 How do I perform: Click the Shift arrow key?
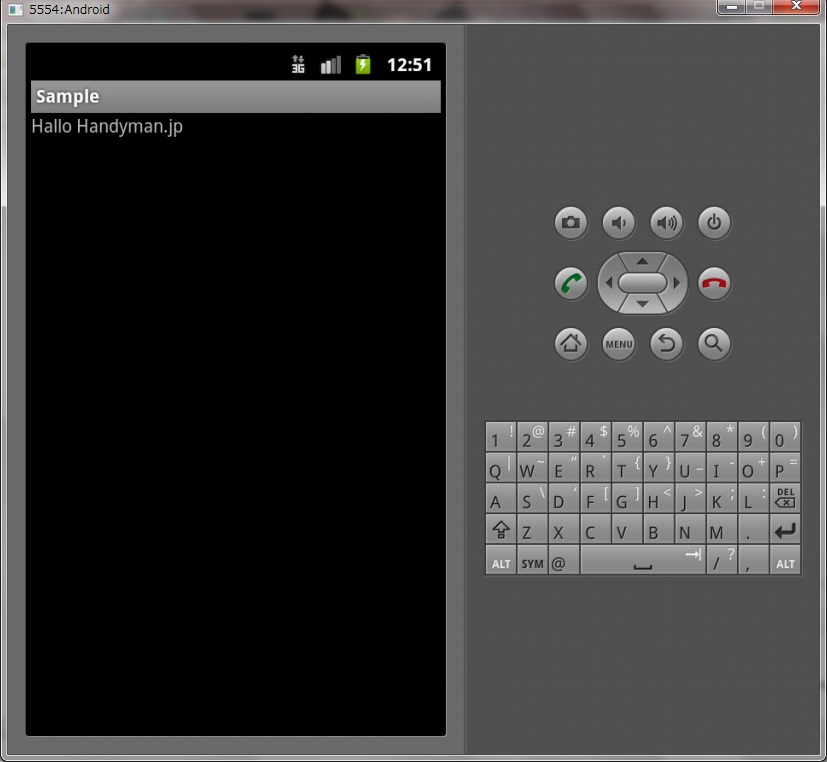point(501,529)
